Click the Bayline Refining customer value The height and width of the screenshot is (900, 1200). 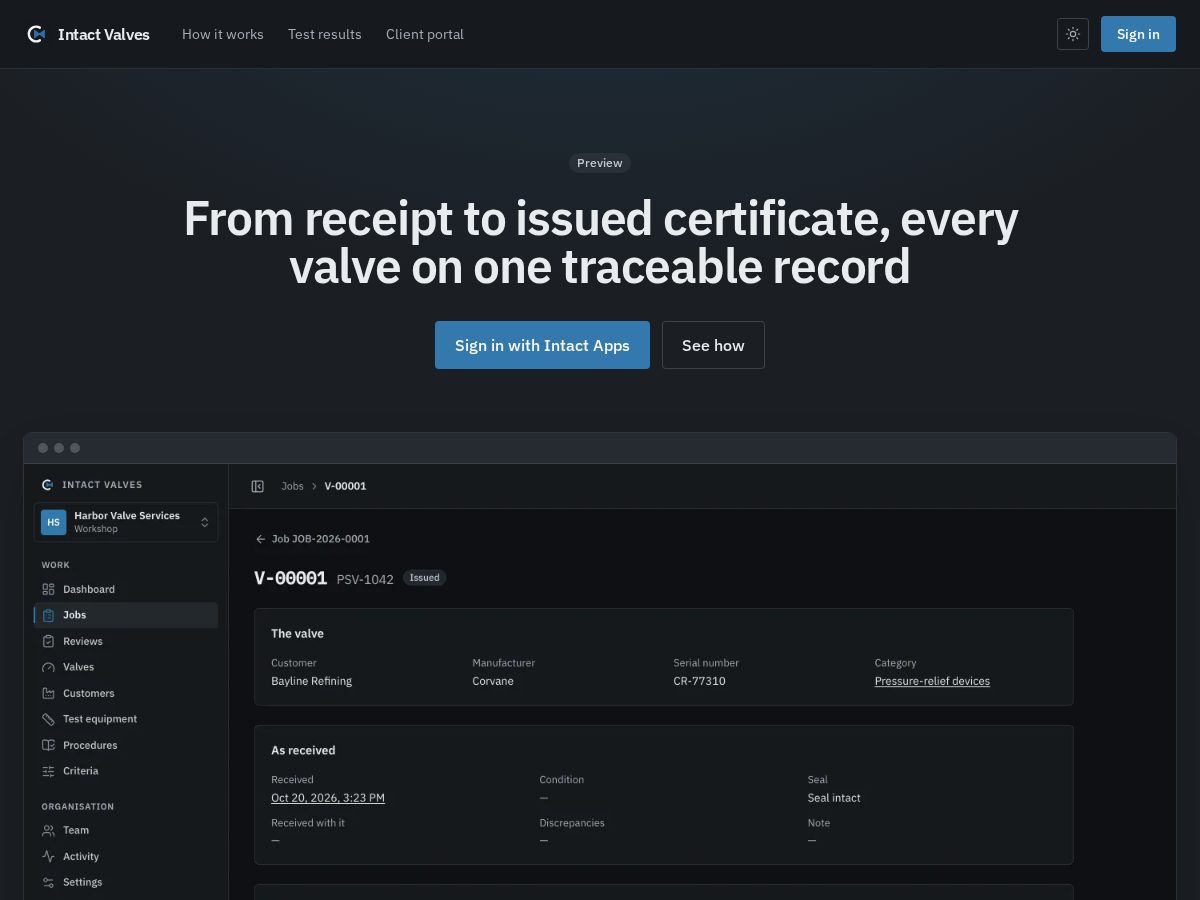pos(311,681)
